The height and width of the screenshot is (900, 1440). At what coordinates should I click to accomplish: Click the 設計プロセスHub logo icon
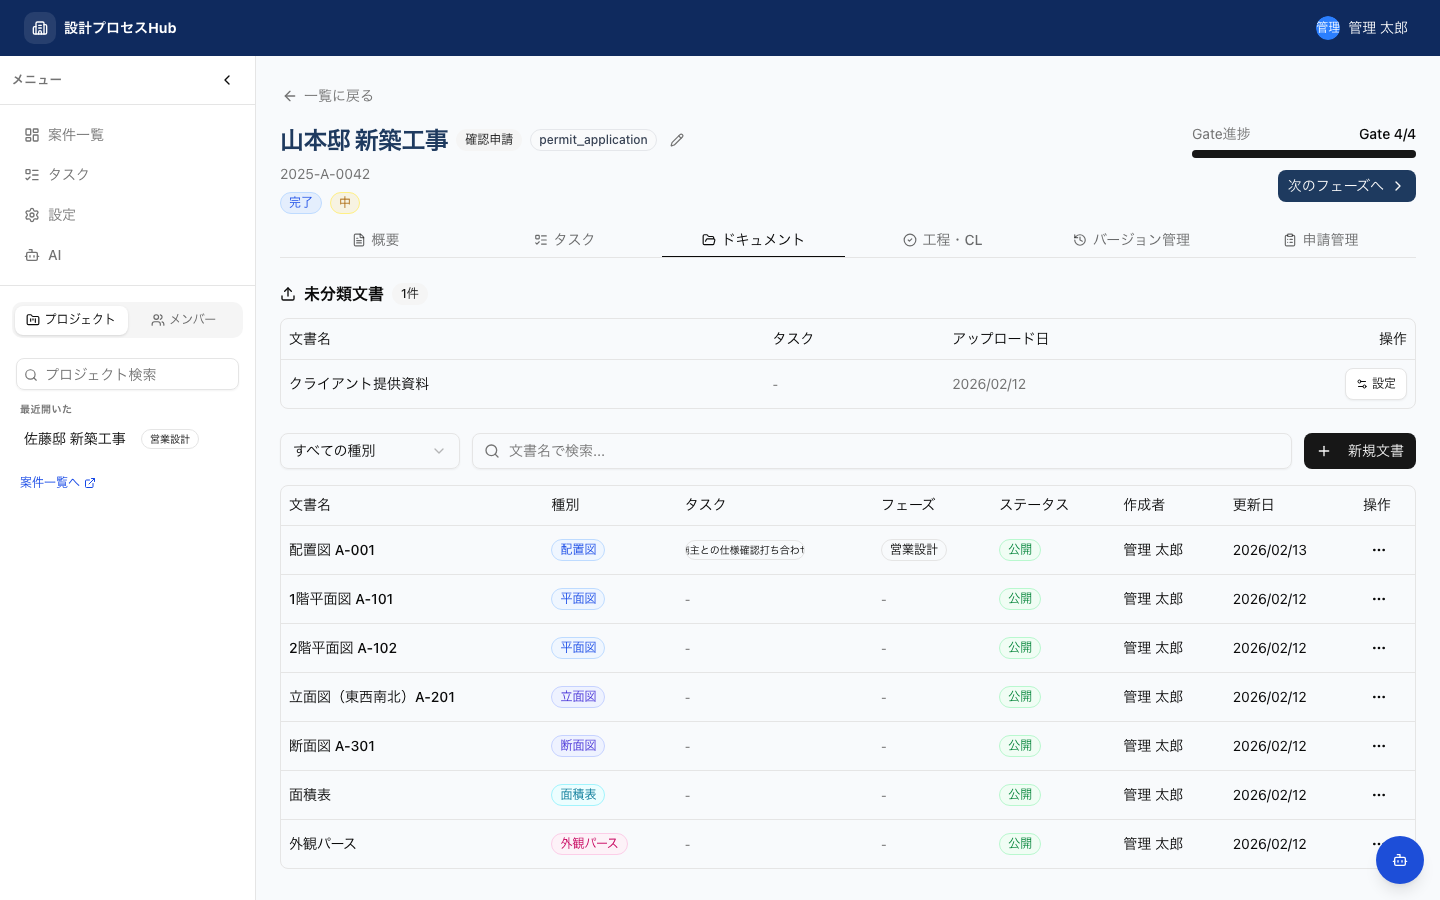(40, 28)
